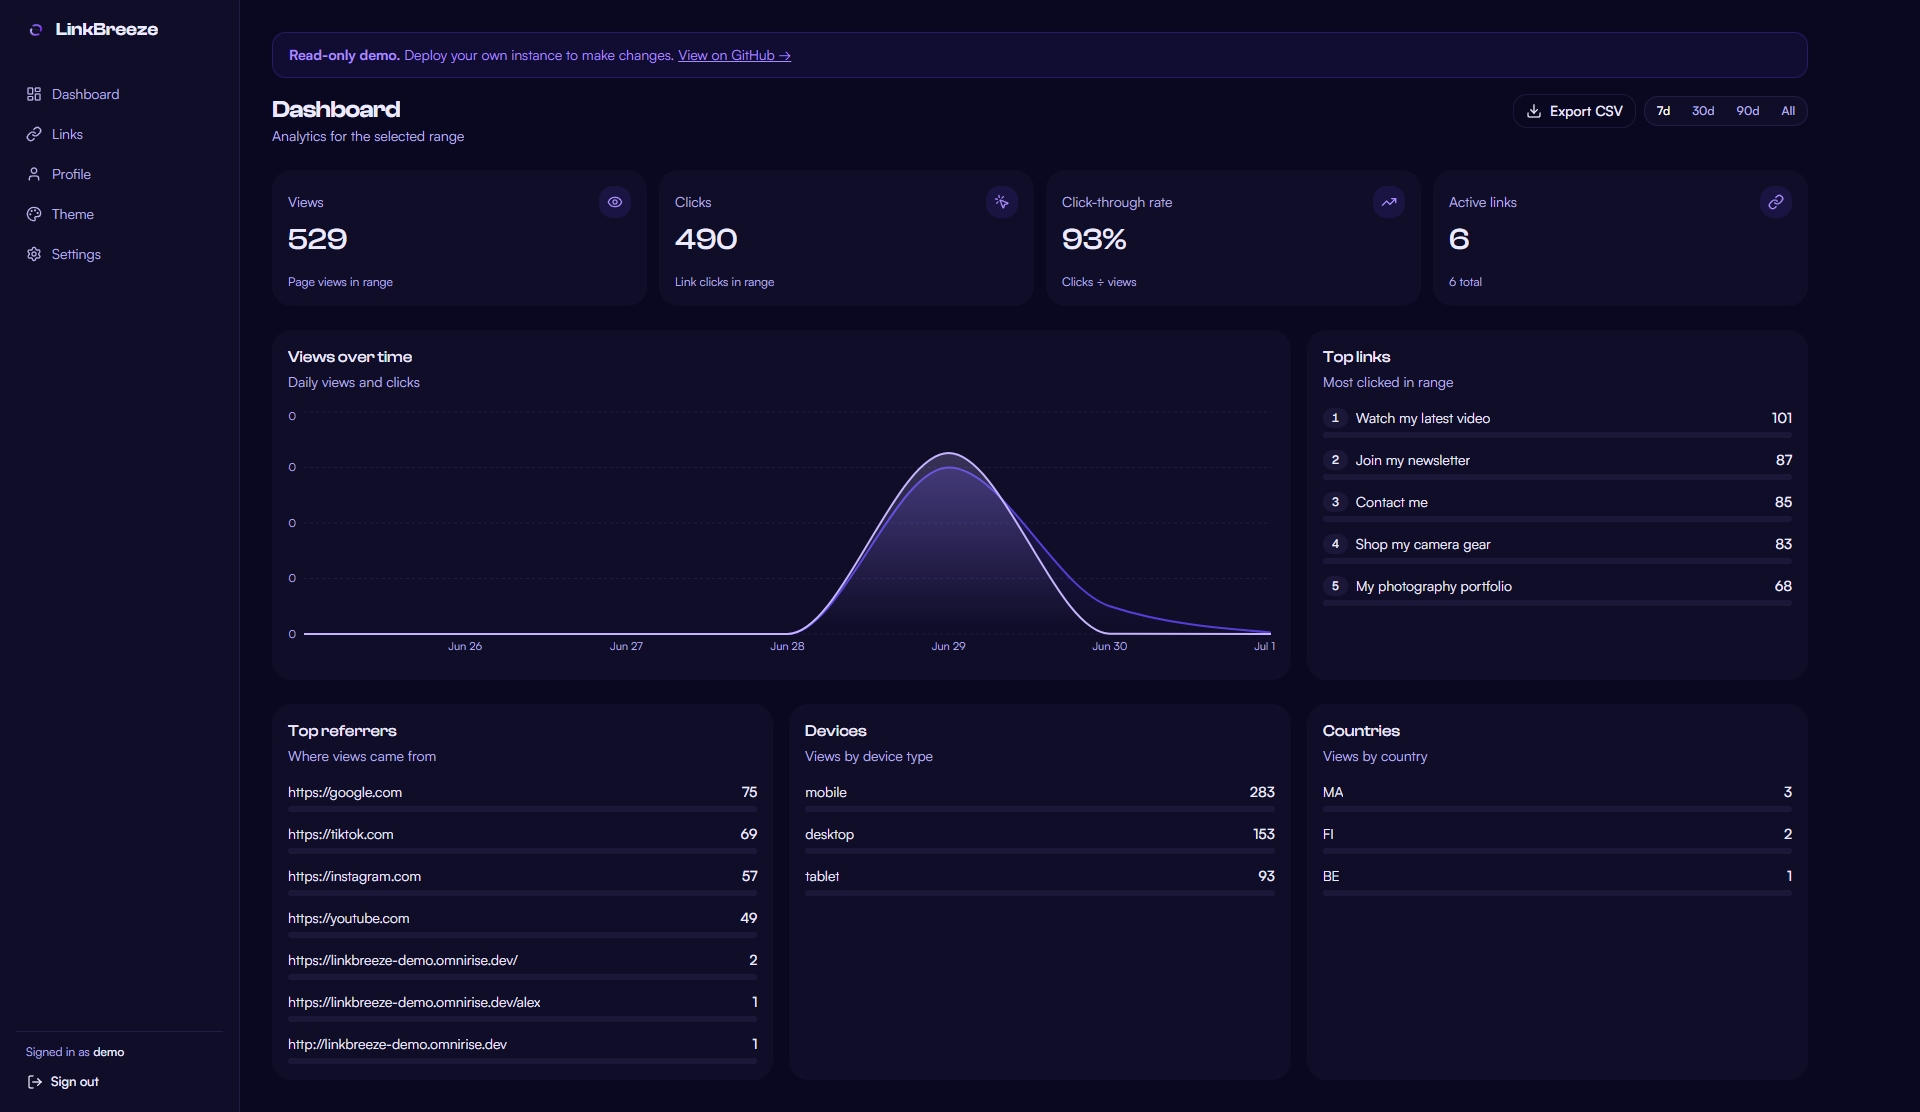Screen dimensions: 1920x1112
Task: Click referrer http://linkbreeze-demo.omnirise.dev
Action: (397, 1044)
